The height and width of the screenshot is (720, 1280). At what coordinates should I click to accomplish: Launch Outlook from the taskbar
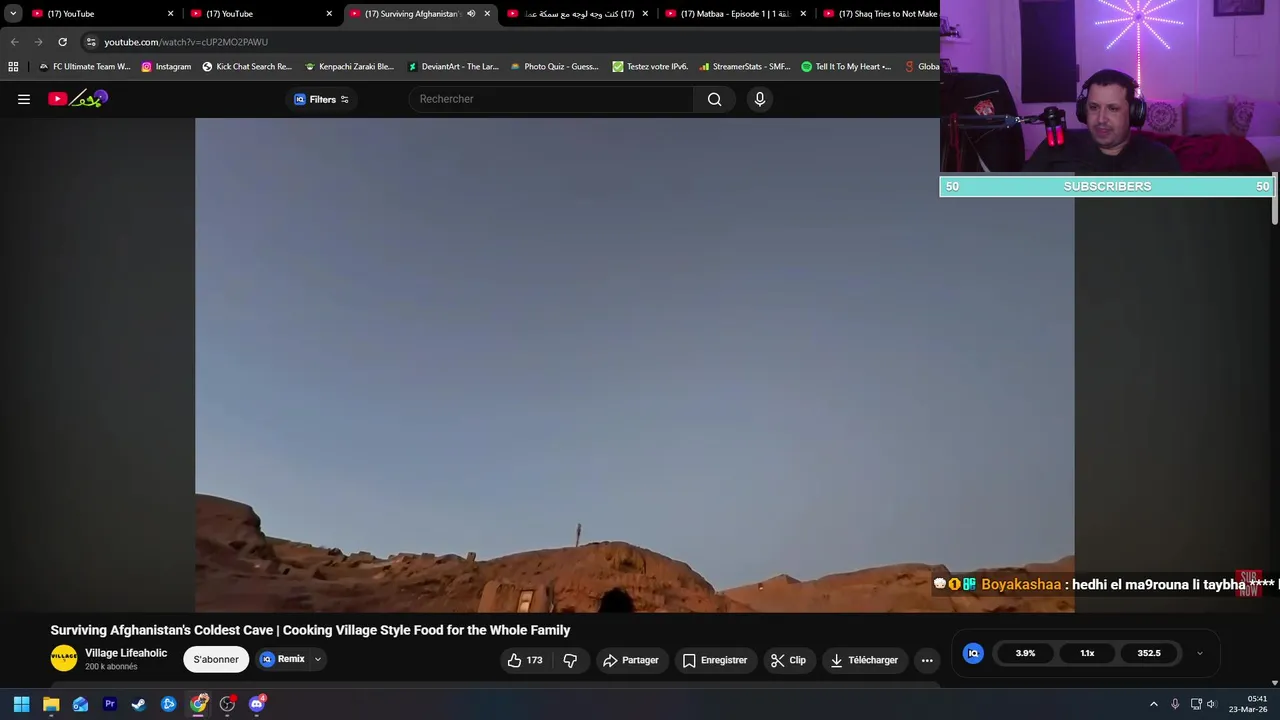click(80, 704)
